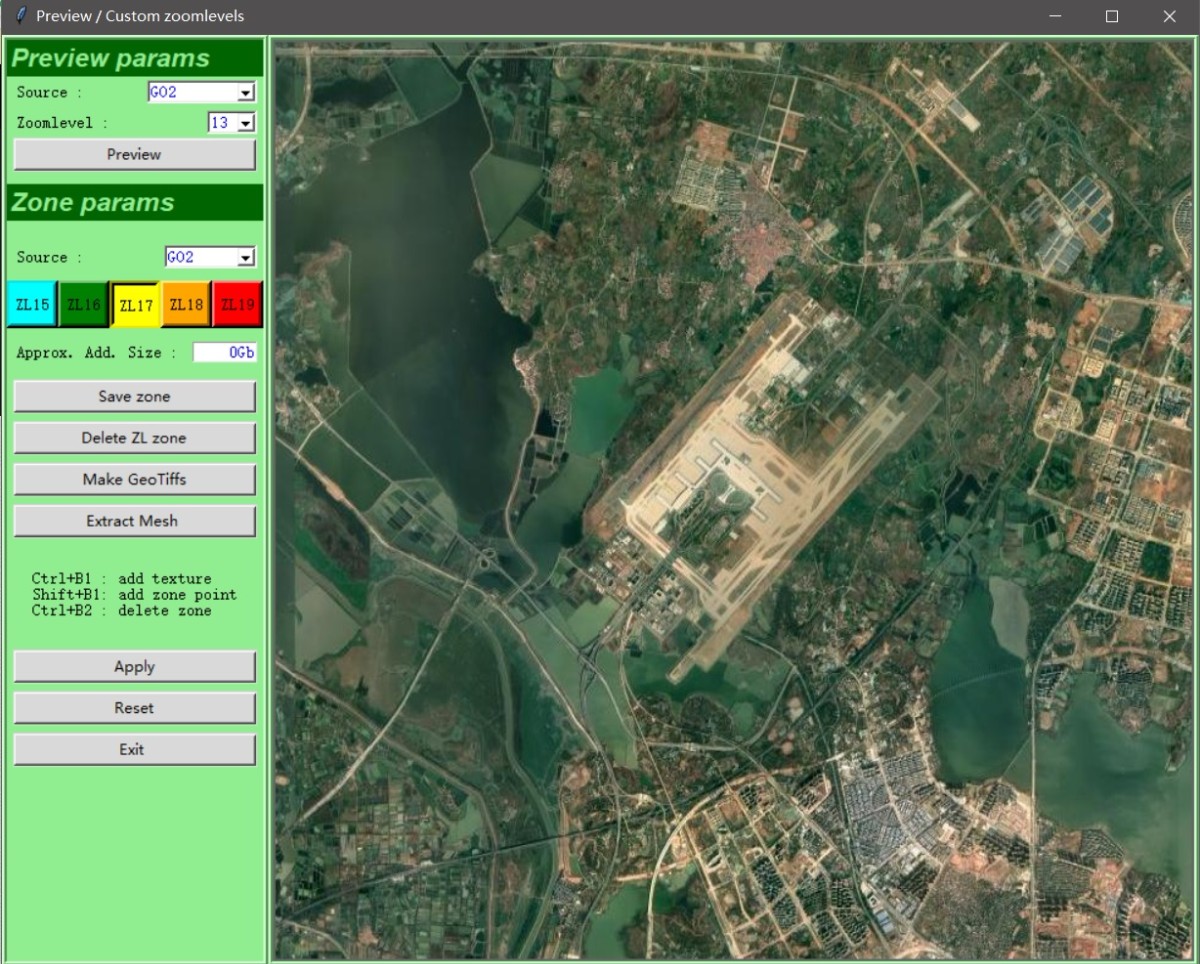Apply the custom zoomlevel settings
1200x964 pixels.
coord(134,667)
